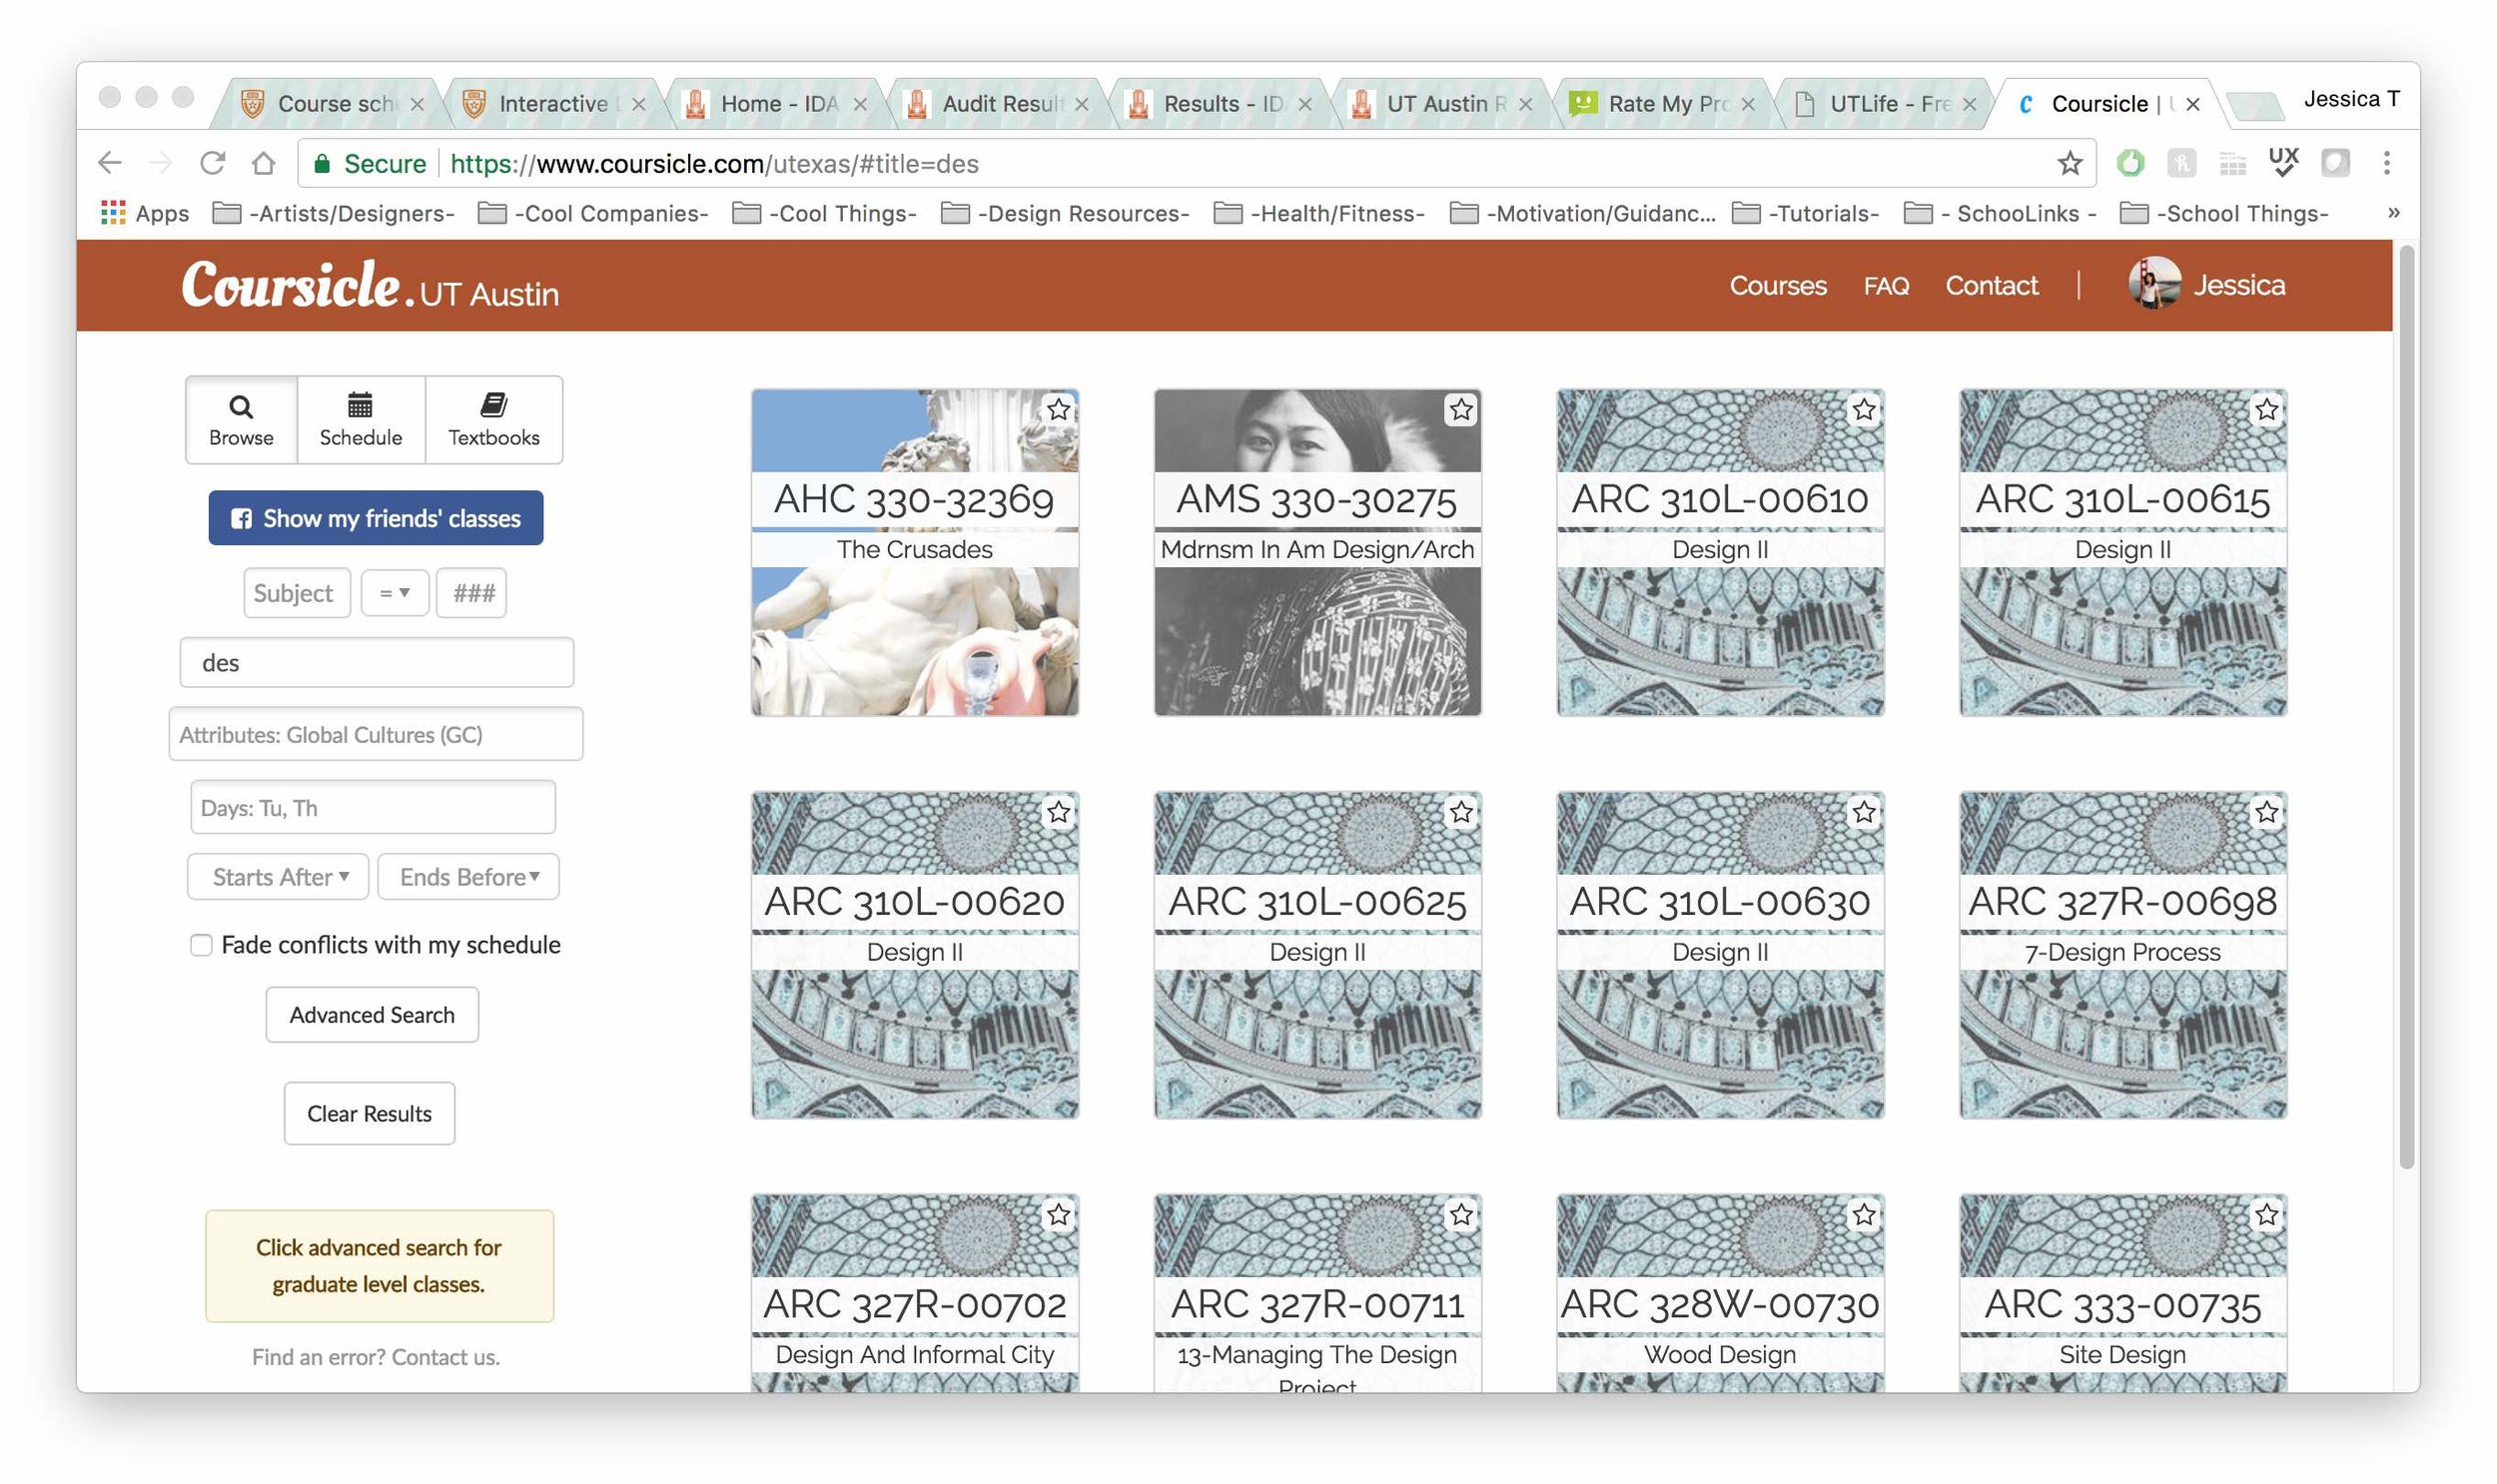
Task: Open Chrome three-dot menu
Action: [x=2386, y=163]
